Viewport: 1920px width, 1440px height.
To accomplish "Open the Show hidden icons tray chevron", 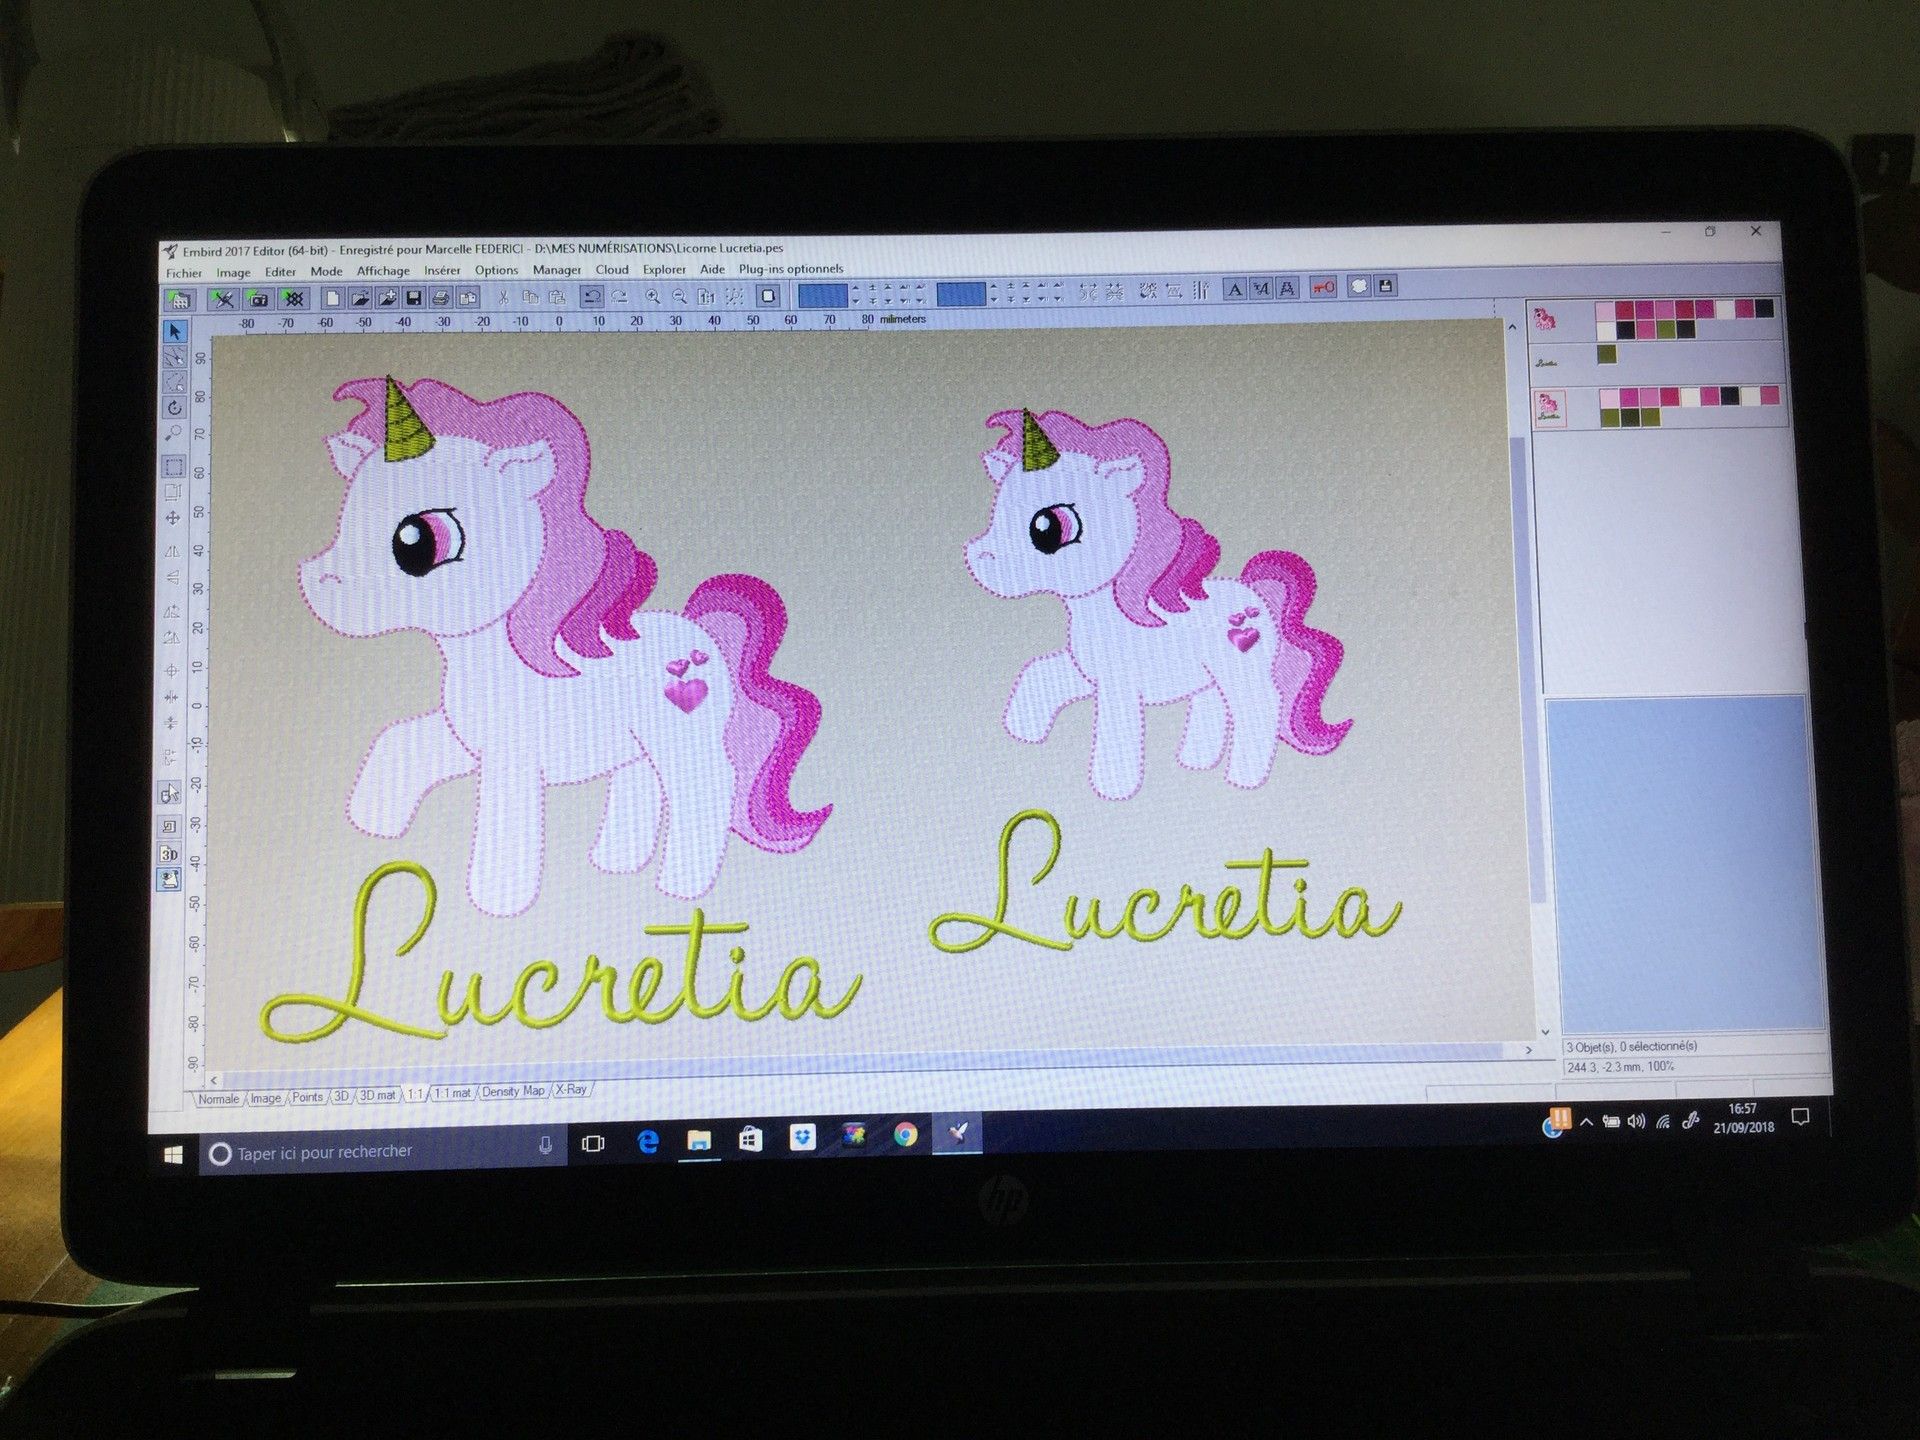I will point(1587,1122).
